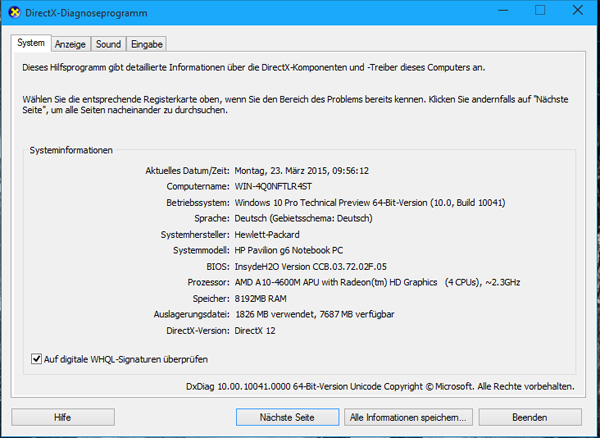Open the Sound tab

[x=108, y=44]
